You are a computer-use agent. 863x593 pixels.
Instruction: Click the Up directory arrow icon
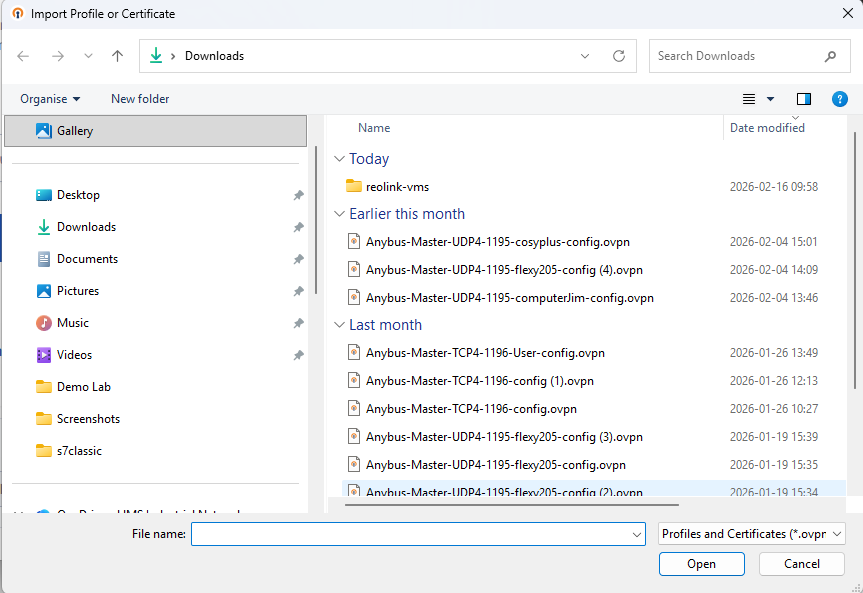[x=117, y=56]
